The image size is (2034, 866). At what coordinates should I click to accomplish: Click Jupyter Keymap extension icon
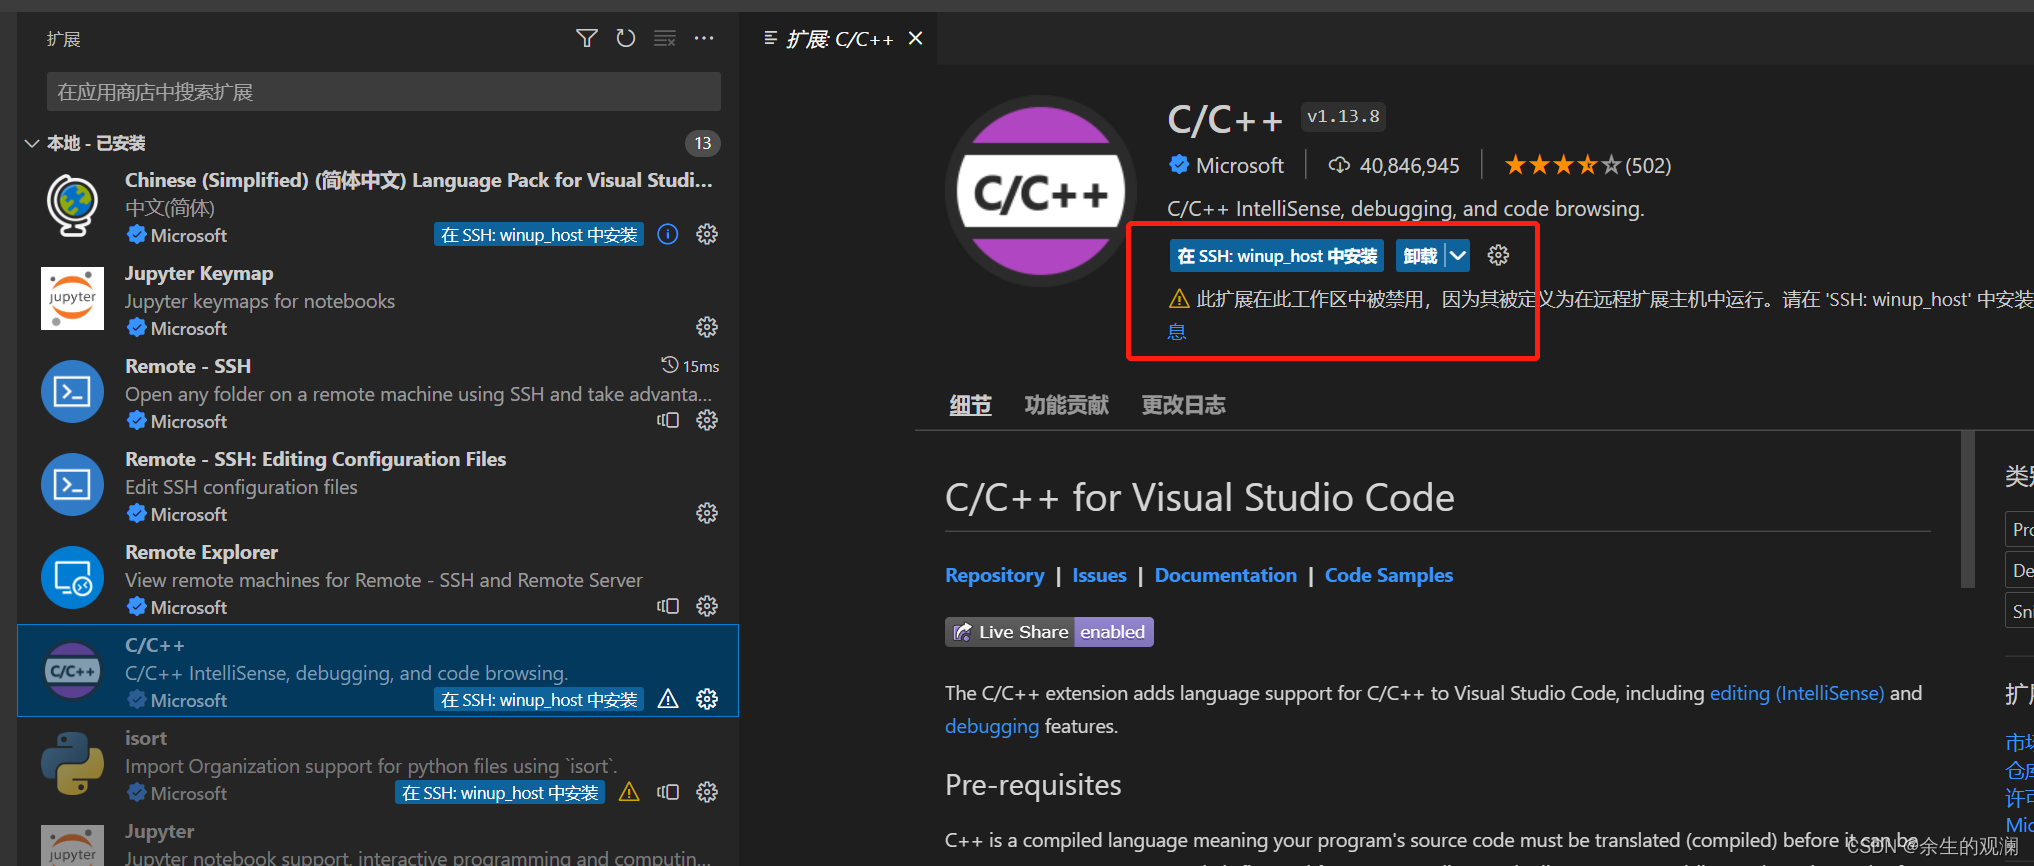click(x=72, y=298)
